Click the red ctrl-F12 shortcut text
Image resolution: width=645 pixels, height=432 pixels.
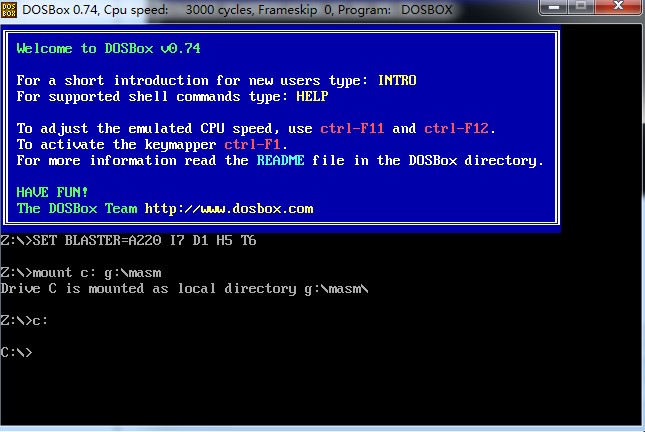pos(457,128)
